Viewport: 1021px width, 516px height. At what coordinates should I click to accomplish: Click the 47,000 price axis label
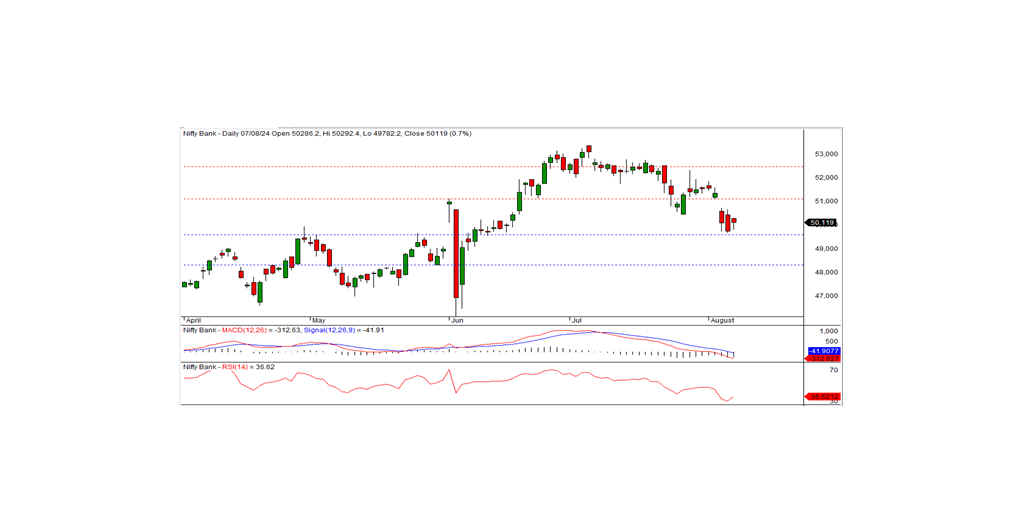click(825, 296)
